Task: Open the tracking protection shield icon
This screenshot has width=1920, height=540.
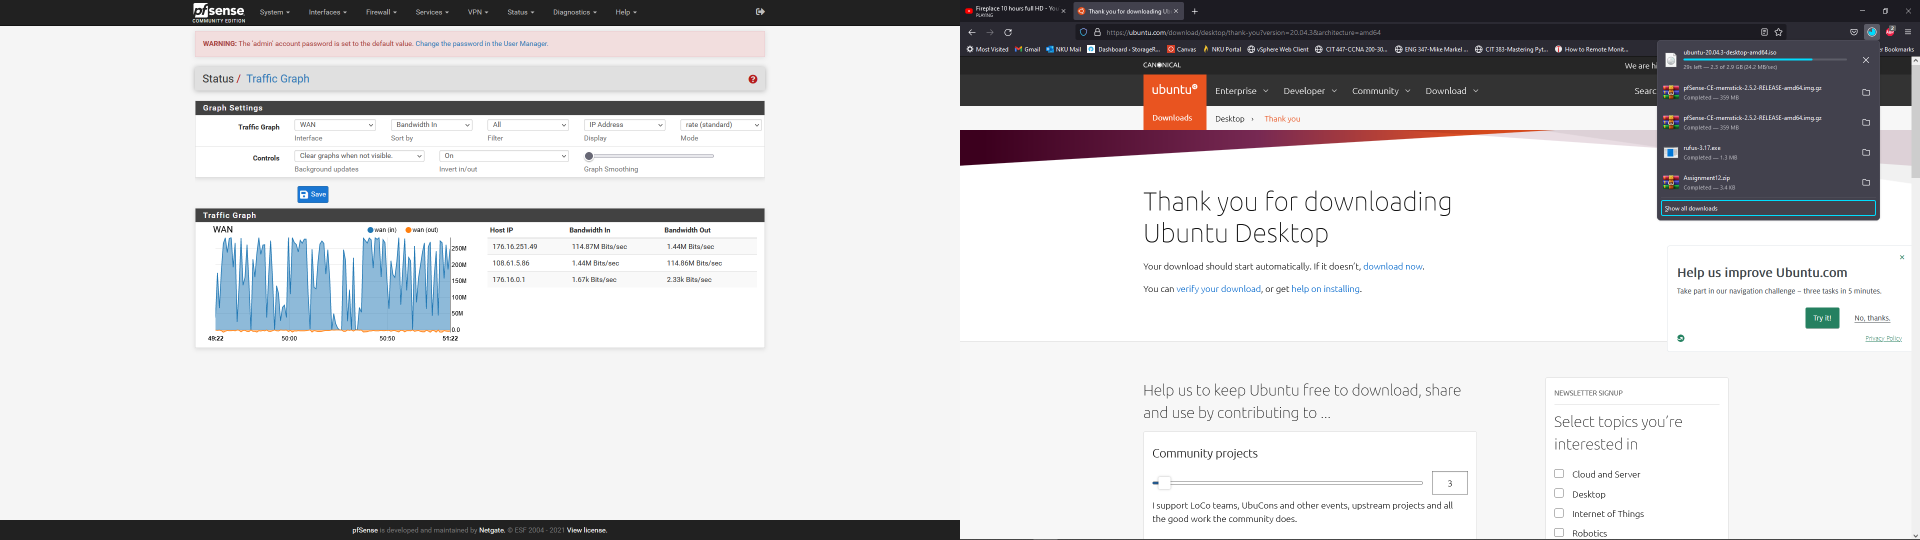Action: pyautogui.click(x=1083, y=32)
